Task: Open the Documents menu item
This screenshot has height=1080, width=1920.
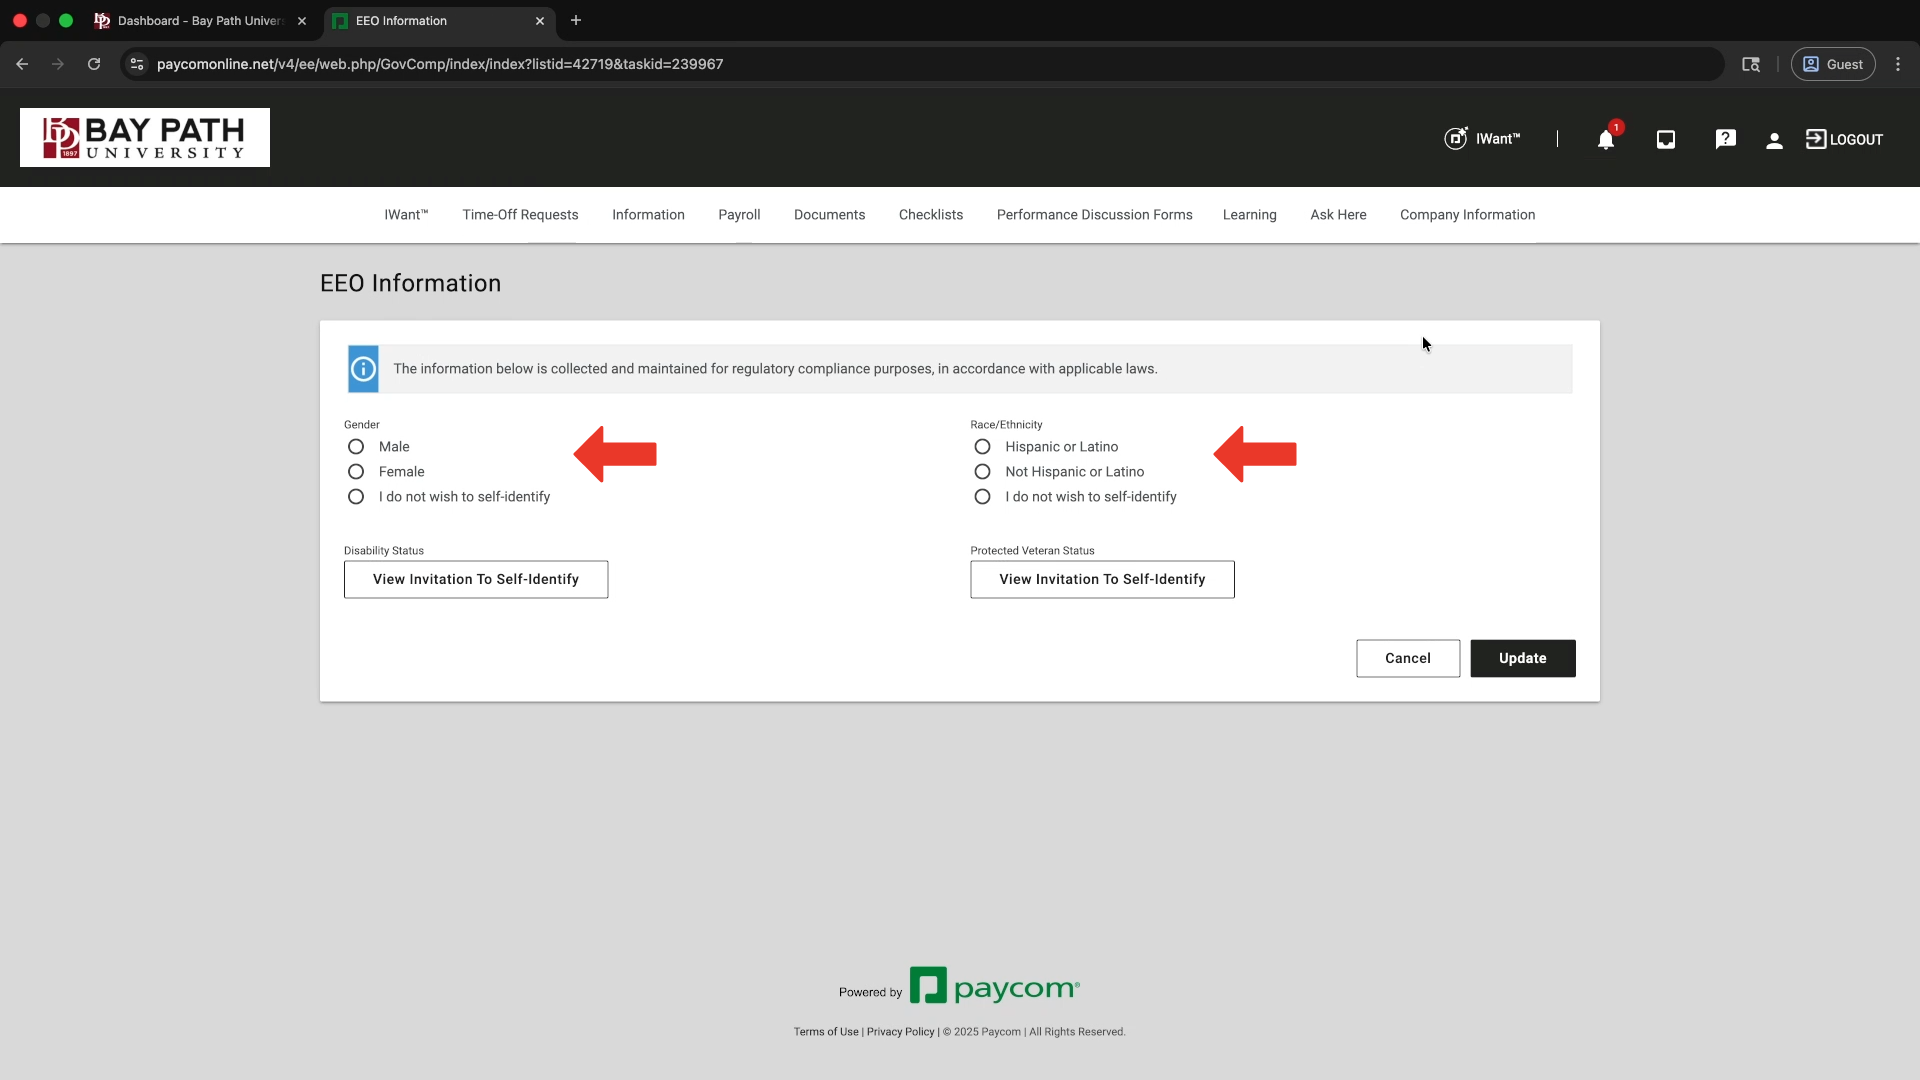Action: point(829,215)
